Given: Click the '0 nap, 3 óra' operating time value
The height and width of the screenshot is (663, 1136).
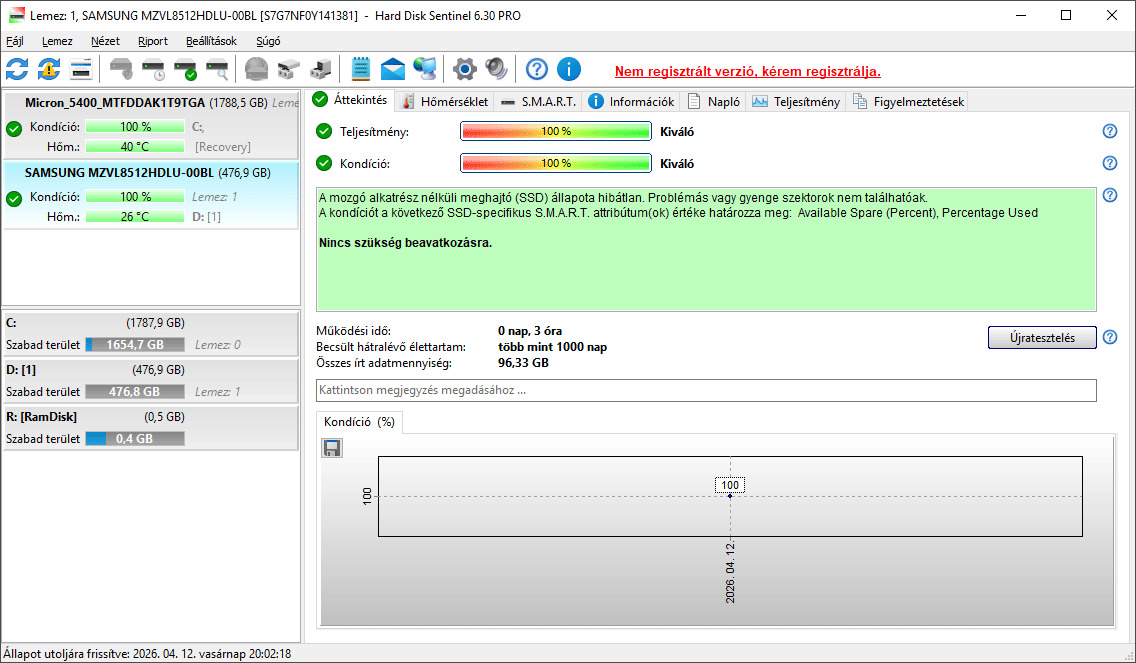Looking at the screenshot, I should pos(530,331).
